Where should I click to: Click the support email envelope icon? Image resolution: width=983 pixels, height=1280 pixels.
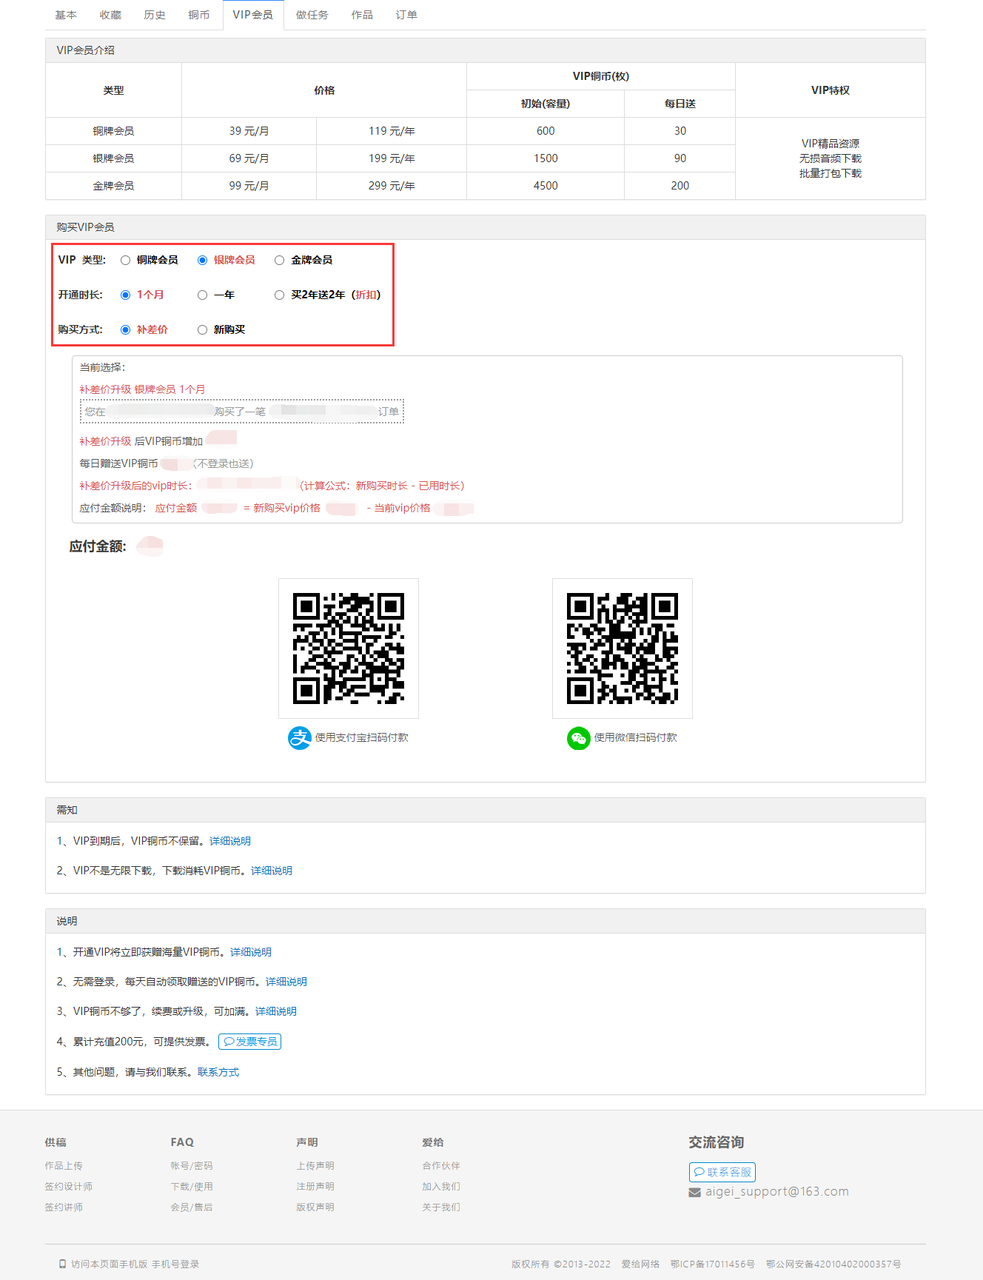pyautogui.click(x=695, y=1192)
